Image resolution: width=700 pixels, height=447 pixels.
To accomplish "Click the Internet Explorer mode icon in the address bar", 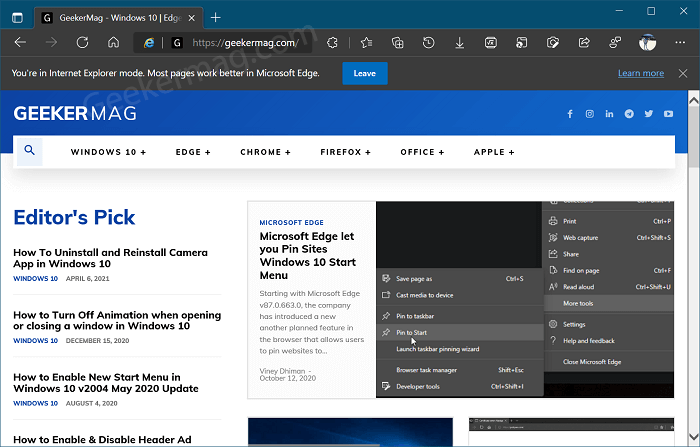I will click(149, 43).
